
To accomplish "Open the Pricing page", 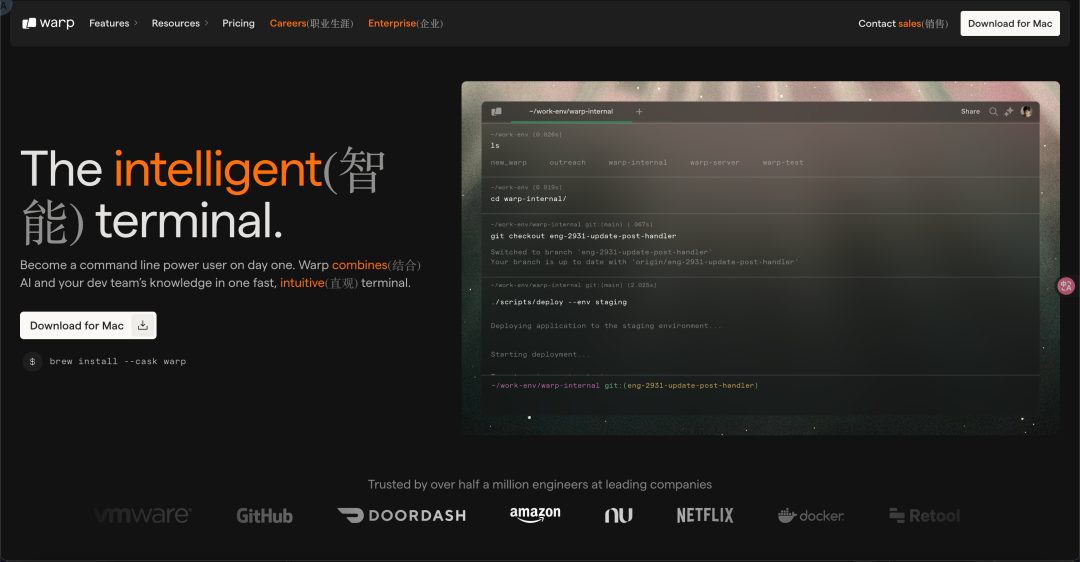I will pyautogui.click(x=238, y=23).
